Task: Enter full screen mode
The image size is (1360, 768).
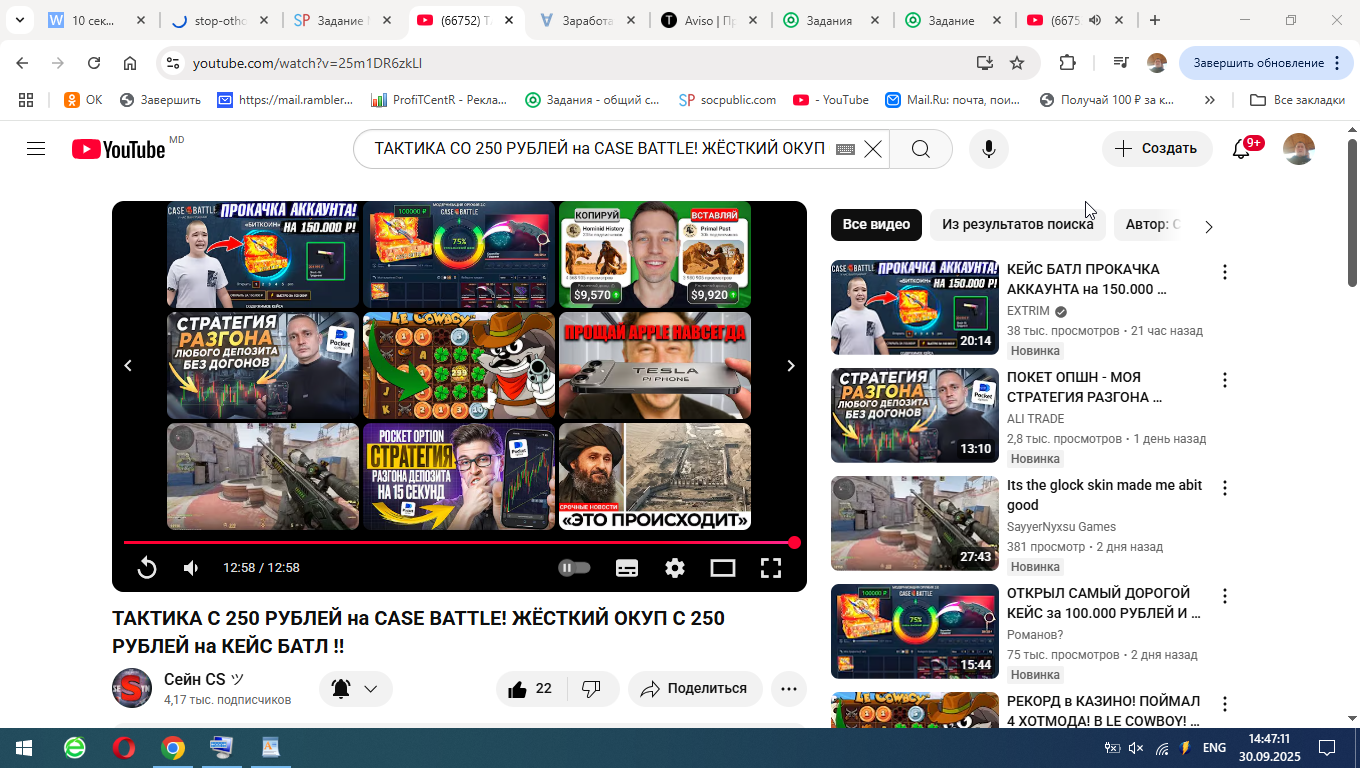Action: 771,568
